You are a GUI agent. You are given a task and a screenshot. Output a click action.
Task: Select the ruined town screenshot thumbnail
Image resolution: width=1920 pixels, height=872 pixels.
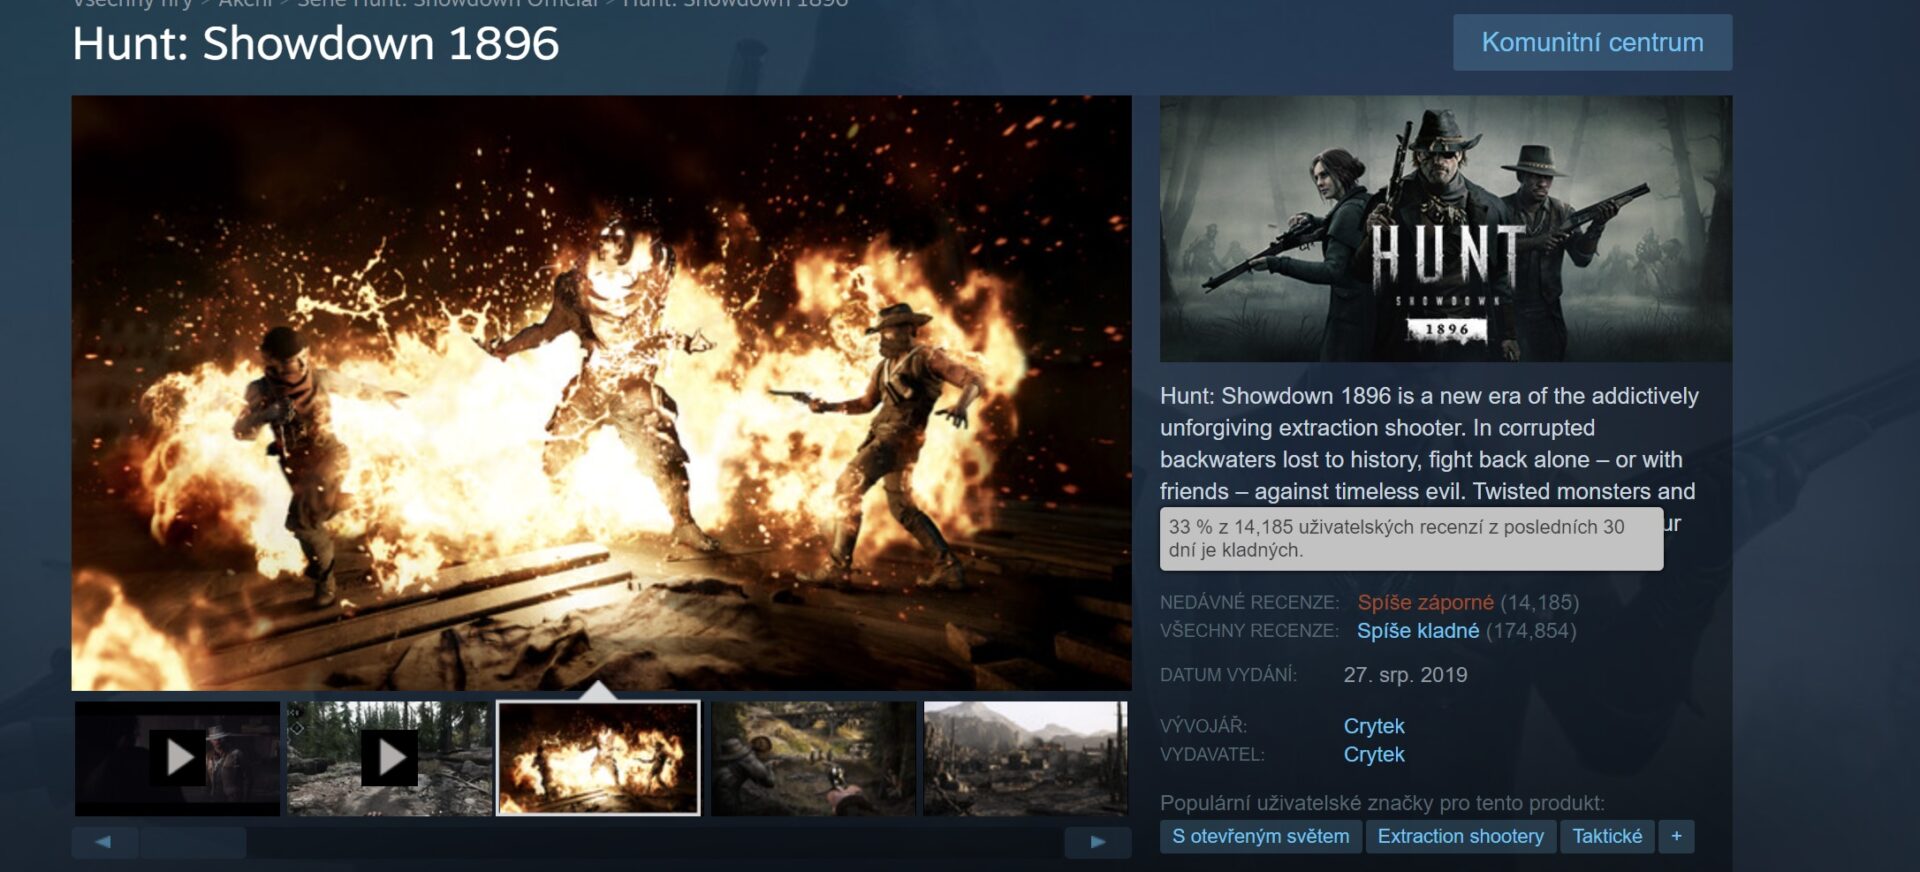[x=1026, y=758]
